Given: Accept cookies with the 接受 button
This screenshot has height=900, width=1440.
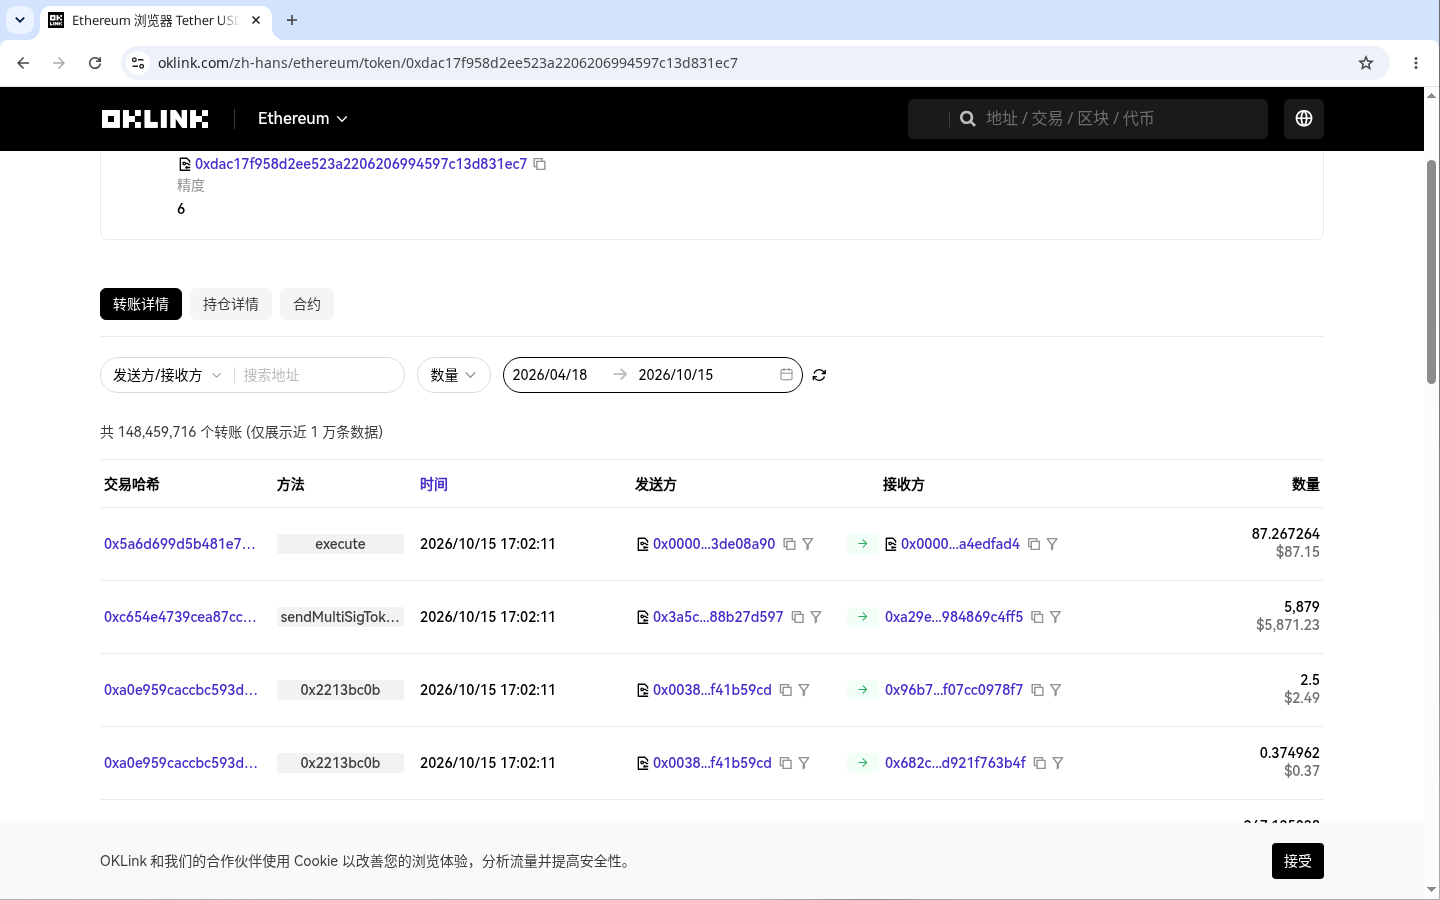Looking at the screenshot, I should pos(1297,861).
